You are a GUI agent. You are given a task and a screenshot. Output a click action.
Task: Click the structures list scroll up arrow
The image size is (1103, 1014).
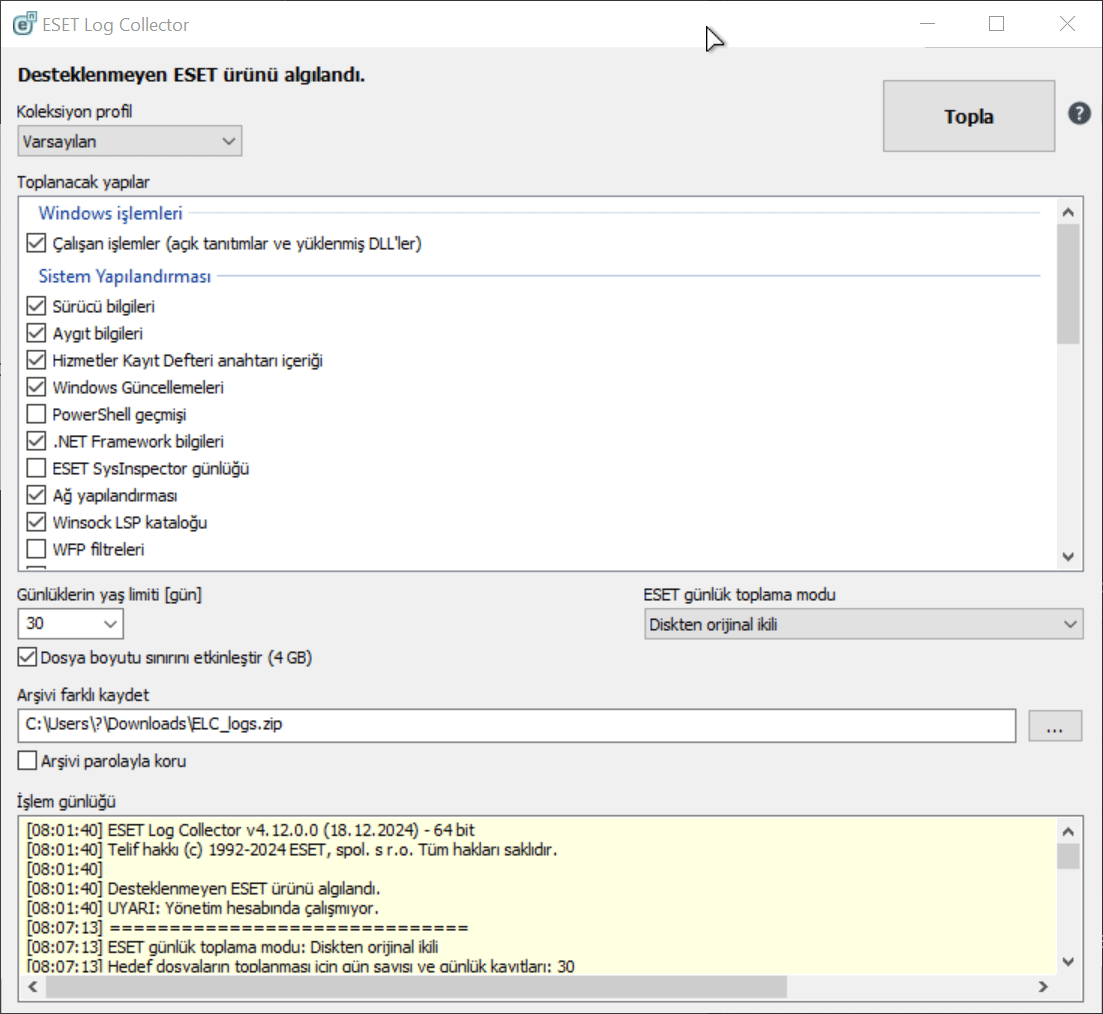(x=1068, y=212)
